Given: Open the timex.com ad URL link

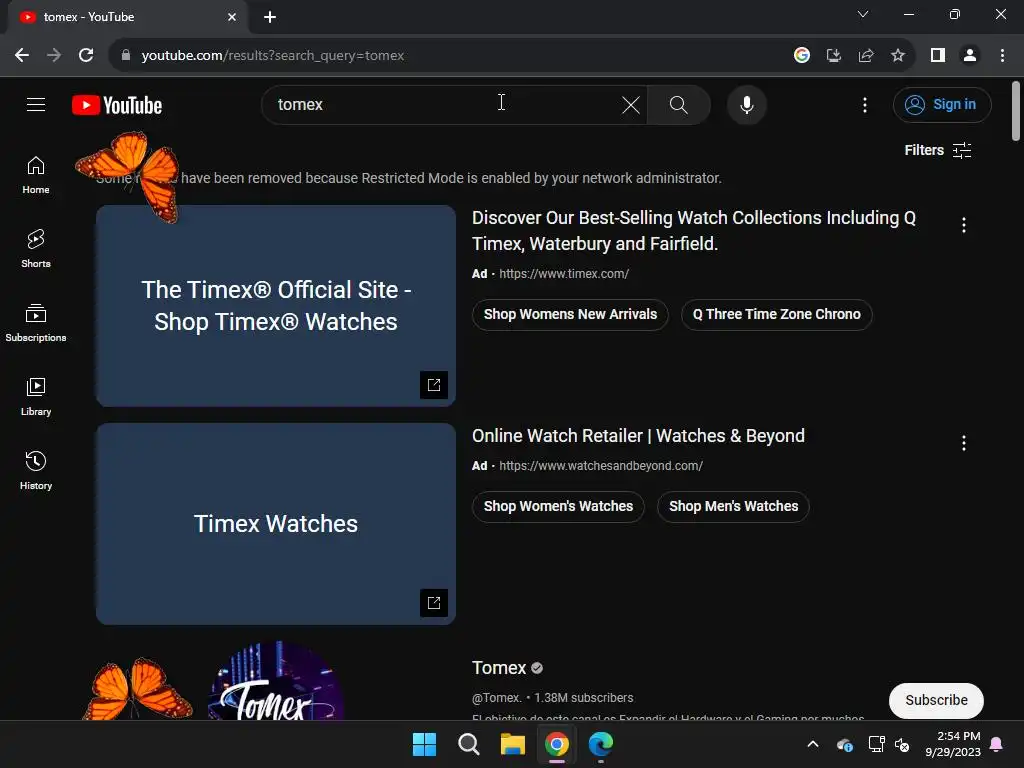Looking at the screenshot, I should (564, 274).
